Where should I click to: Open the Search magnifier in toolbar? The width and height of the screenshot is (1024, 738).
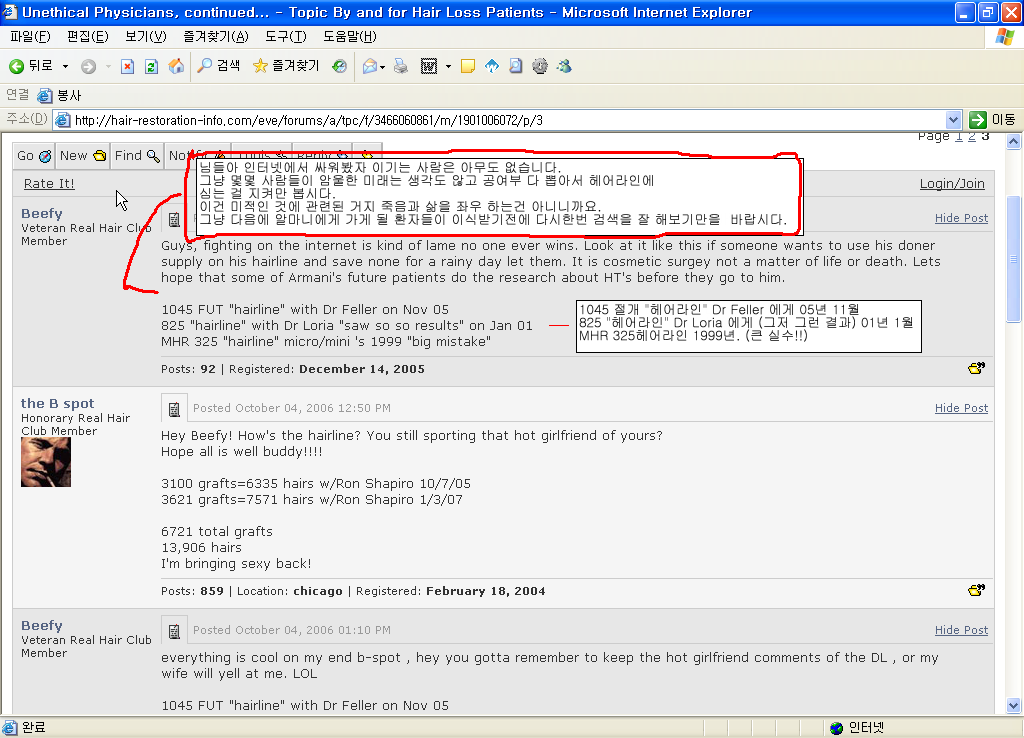point(219,65)
